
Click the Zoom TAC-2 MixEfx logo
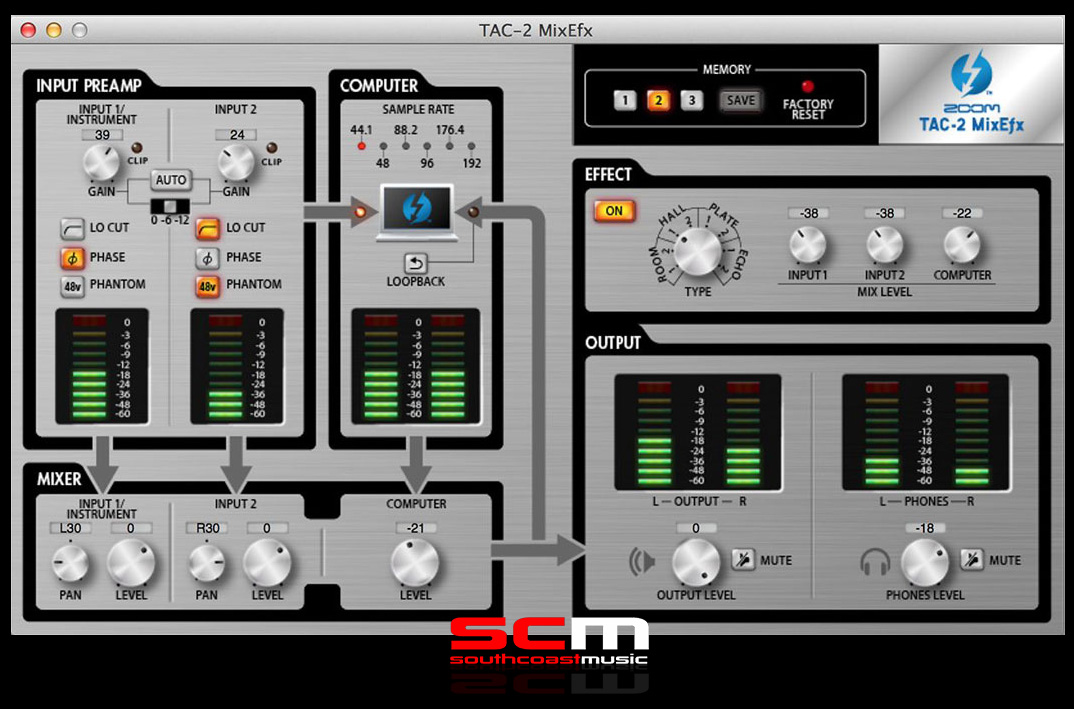[x=971, y=93]
